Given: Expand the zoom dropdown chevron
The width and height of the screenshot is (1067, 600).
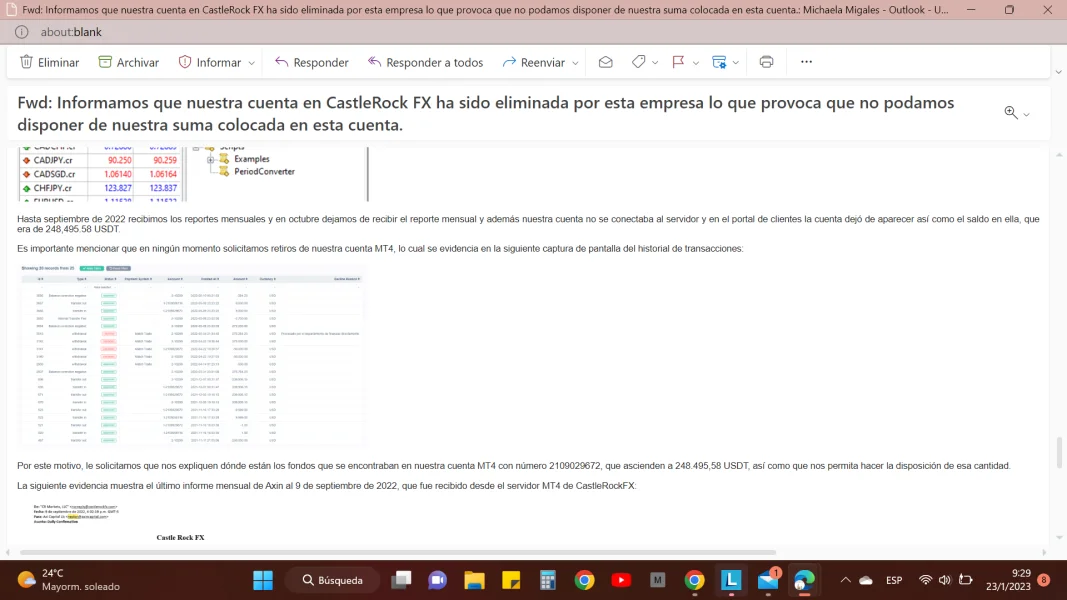Looking at the screenshot, I should [1026, 114].
